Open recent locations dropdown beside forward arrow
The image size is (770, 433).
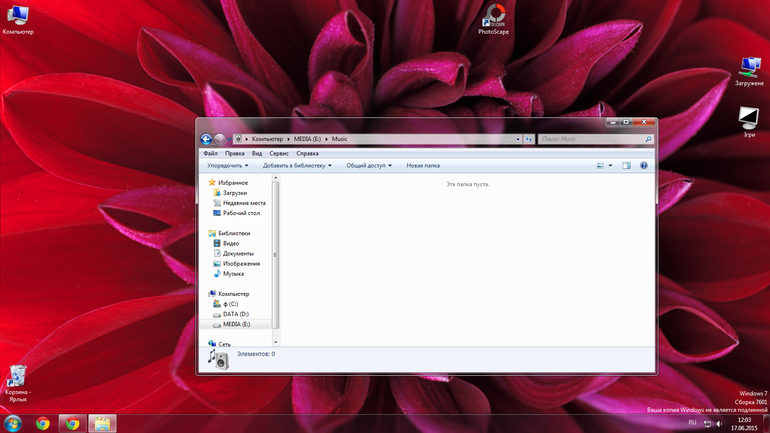coord(229,139)
